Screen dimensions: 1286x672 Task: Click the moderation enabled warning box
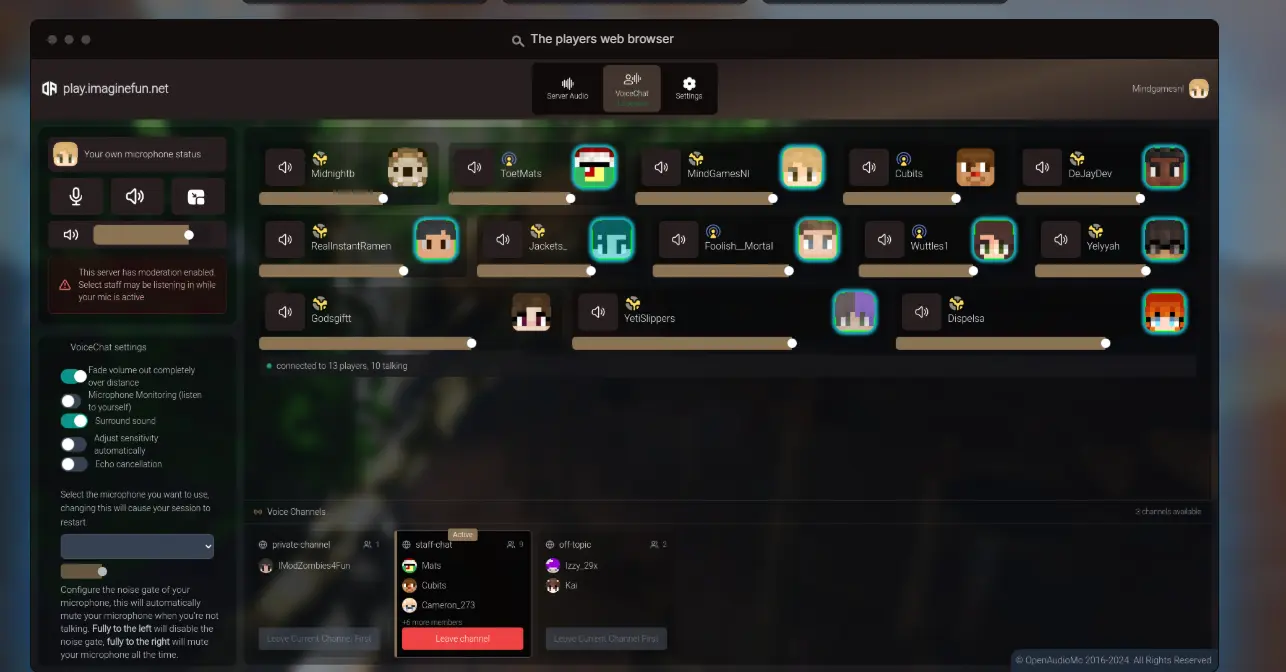137,285
